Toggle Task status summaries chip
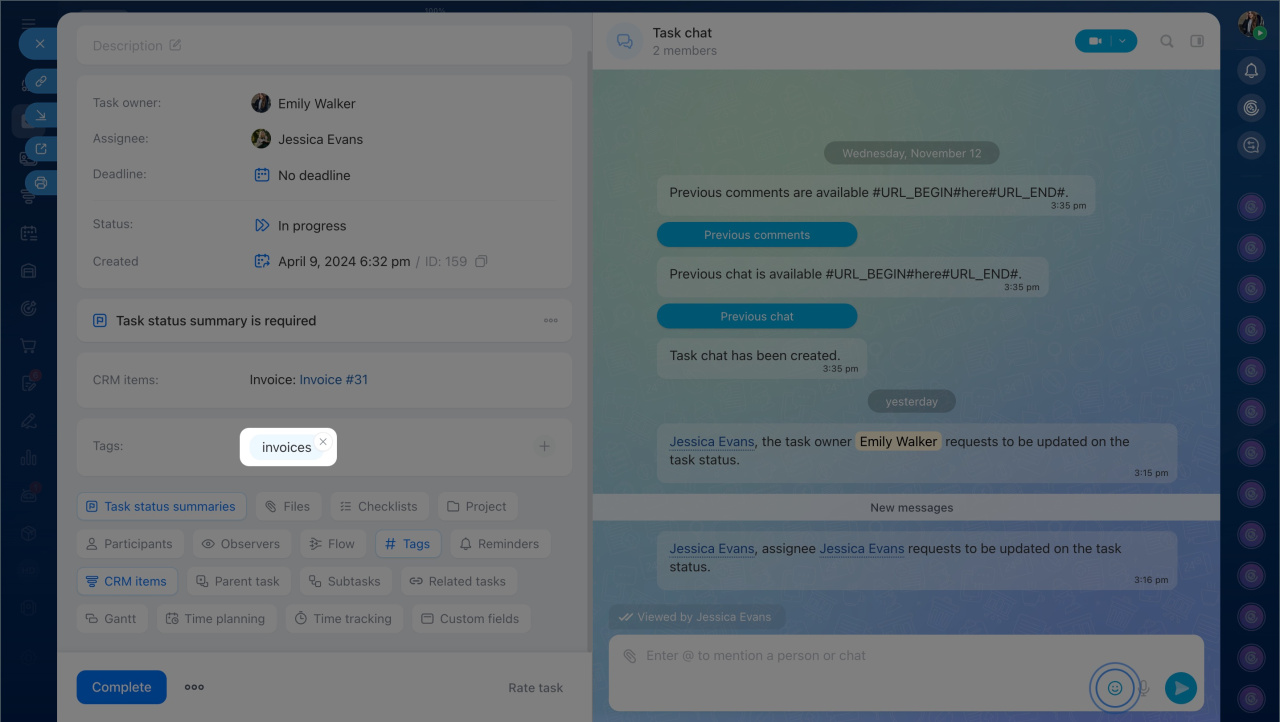This screenshot has width=1280, height=722. [x=161, y=506]
